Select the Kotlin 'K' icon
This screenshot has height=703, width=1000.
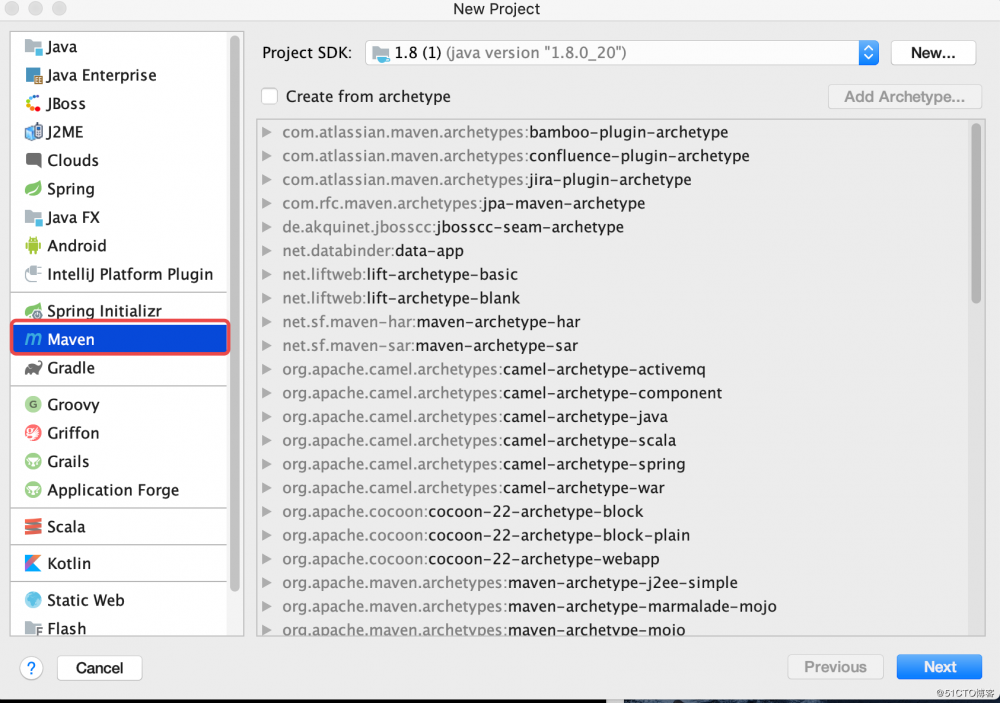(33, 563)
